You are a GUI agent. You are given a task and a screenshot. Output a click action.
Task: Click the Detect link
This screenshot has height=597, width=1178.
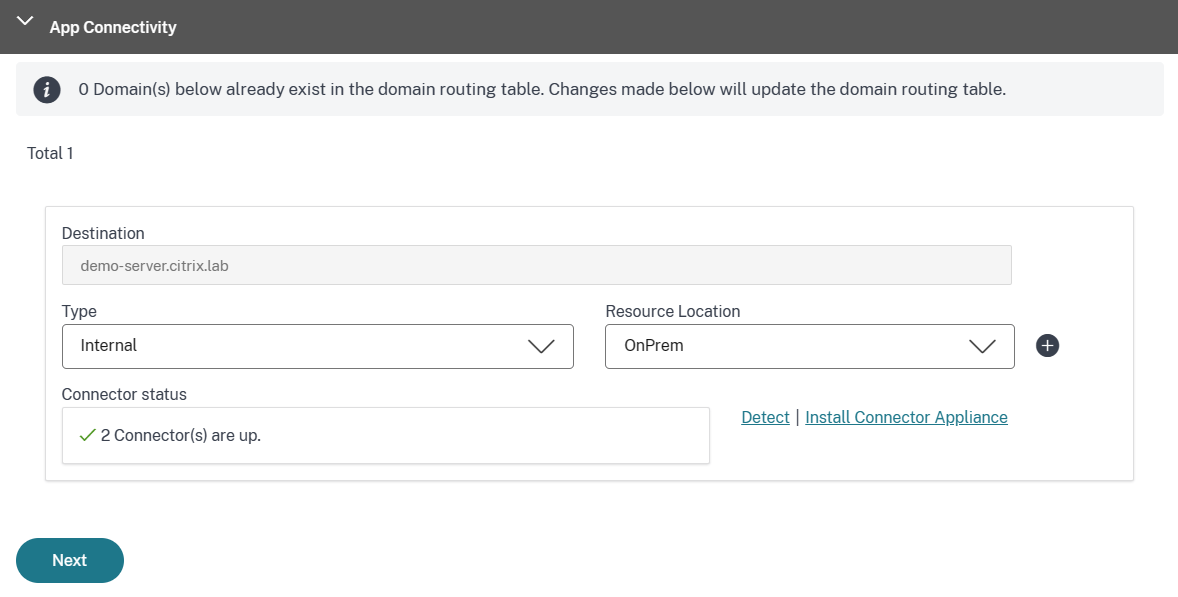pyautogui.click(x=765, y=417)
